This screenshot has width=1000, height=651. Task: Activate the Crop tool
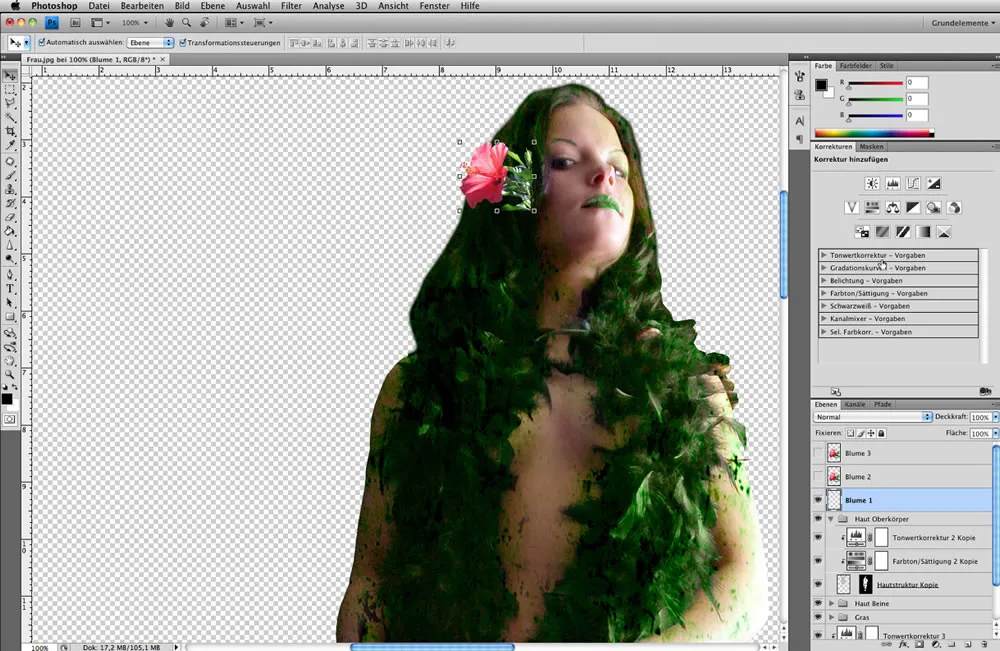coord(10,130)
